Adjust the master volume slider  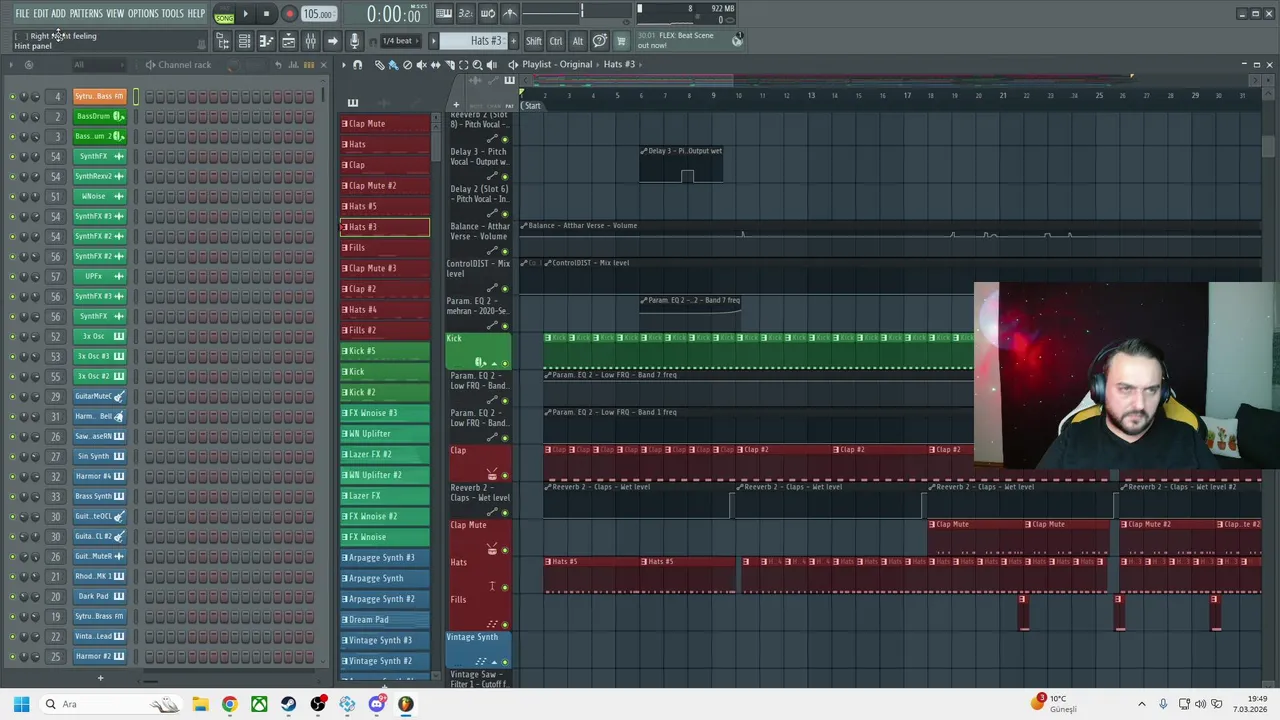pyautogui.click(x=552, y=14)
